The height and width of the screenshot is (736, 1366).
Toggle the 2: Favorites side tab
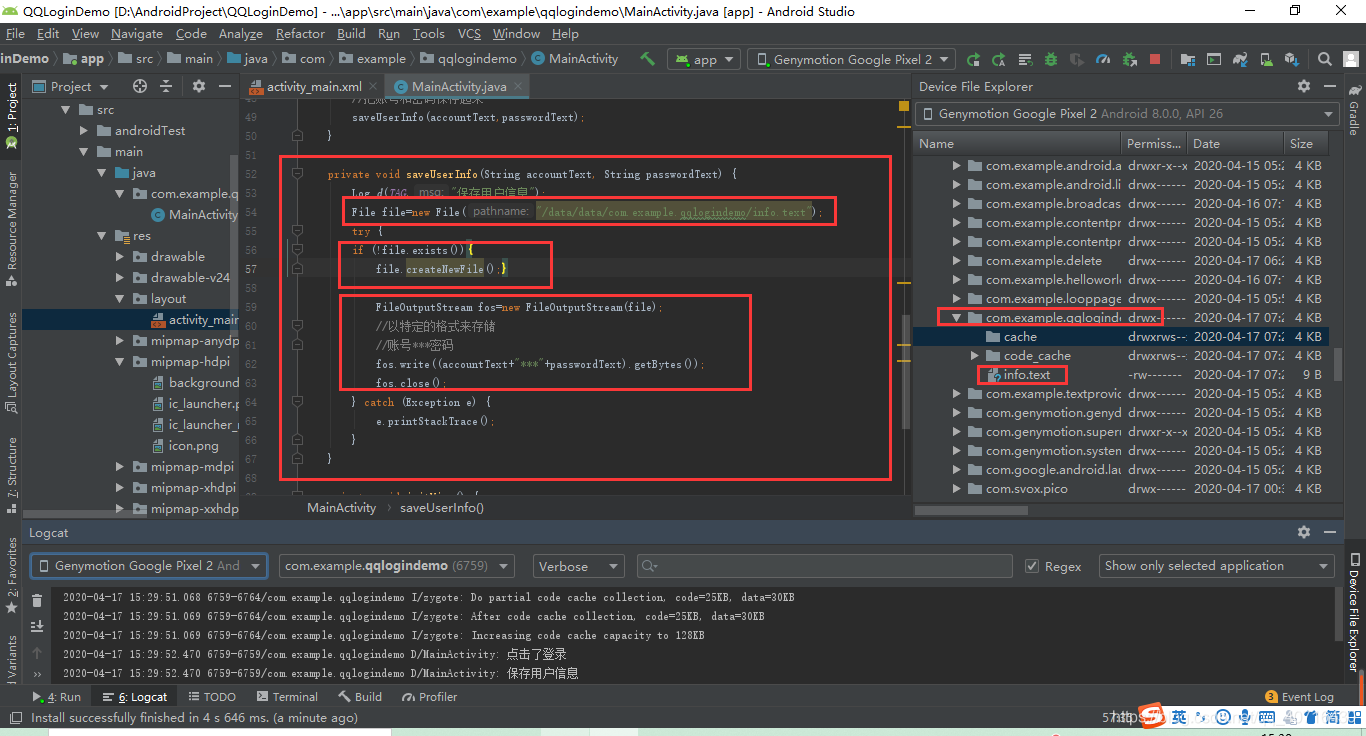(x=11, y=575)
